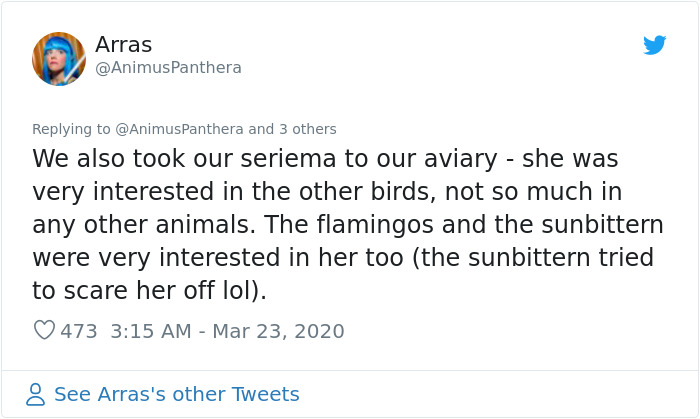Click the Twitter bird logo
The height and width of the screenshot is (419, 700).
click(655, 46)
